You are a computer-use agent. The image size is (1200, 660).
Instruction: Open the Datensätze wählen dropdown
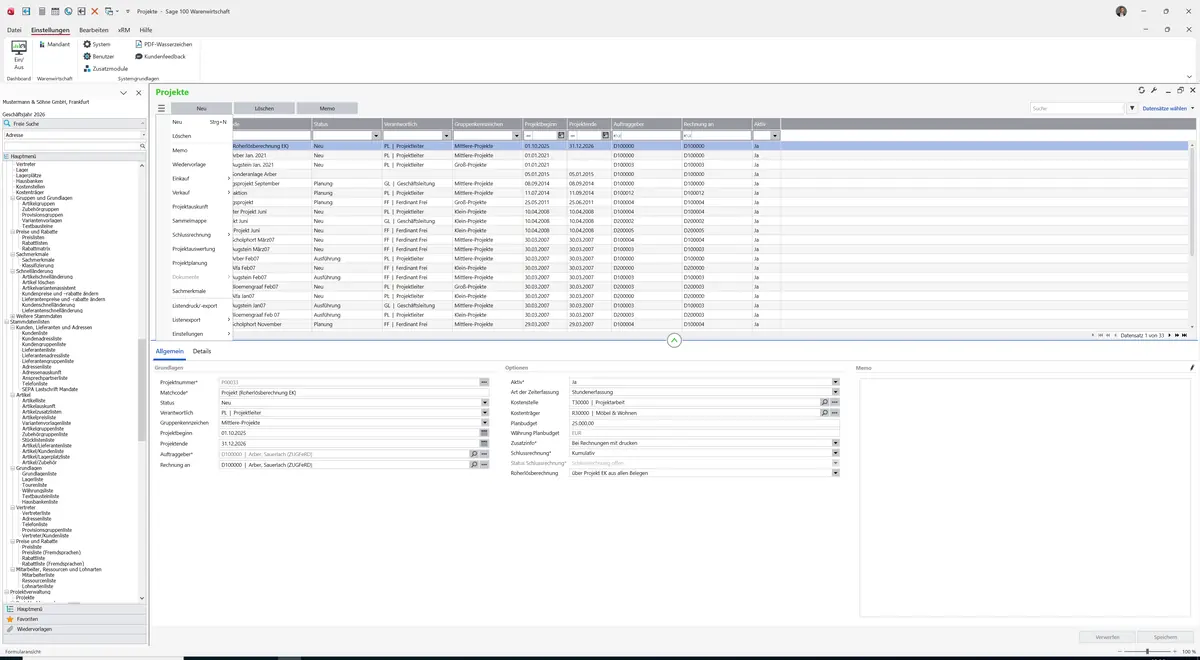coord(1168,108)
